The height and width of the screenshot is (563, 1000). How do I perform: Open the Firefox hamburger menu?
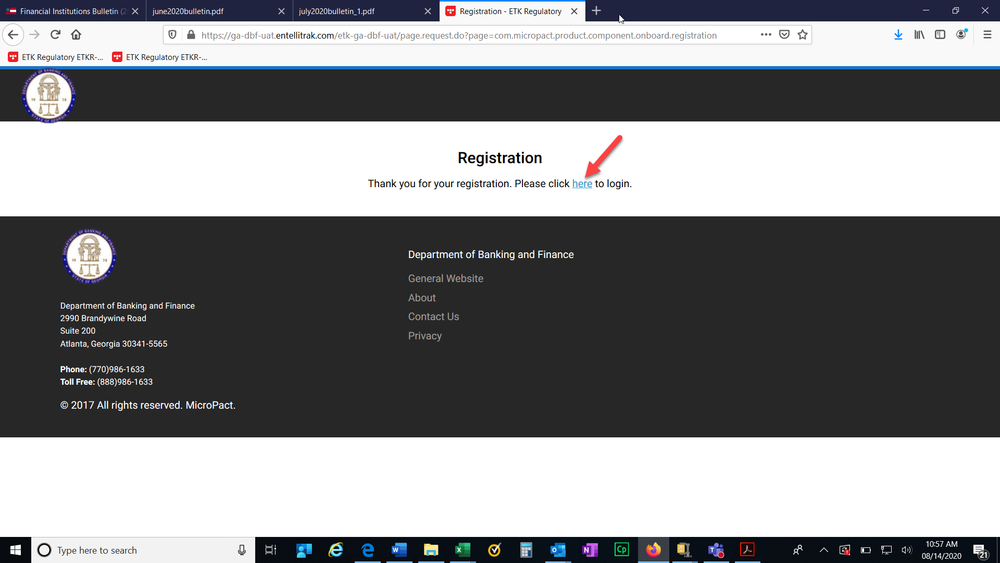[987, 34]
